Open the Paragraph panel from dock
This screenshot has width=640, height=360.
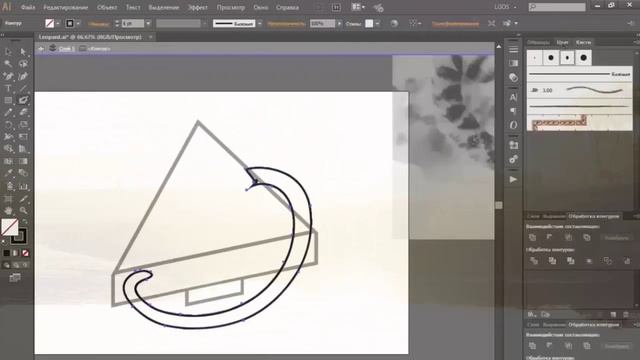point(513,111)
